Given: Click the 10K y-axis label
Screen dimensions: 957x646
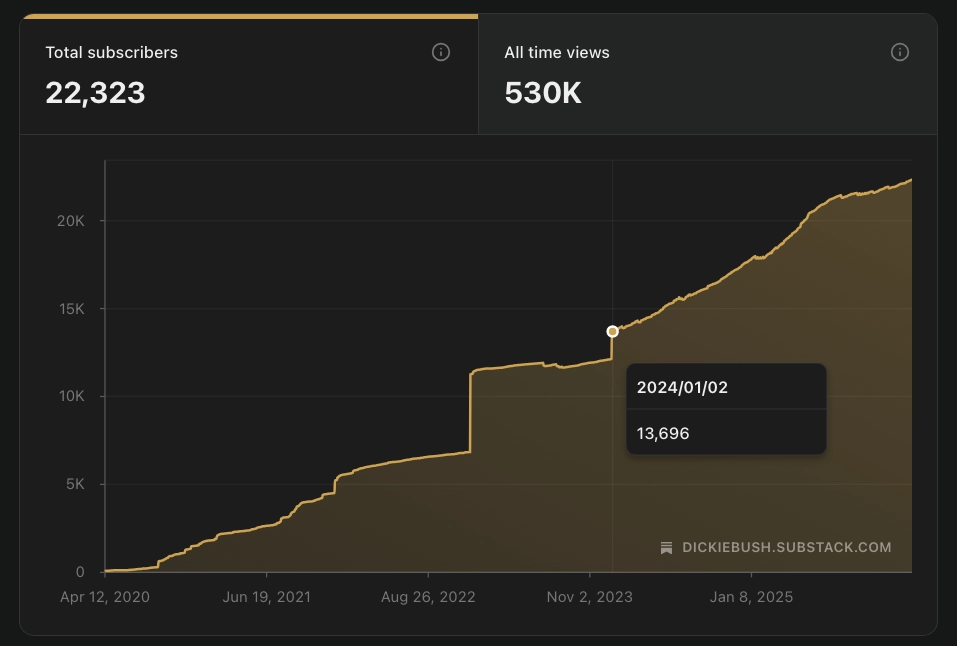Looking at the screenshot, I should (x=71, y=396).
